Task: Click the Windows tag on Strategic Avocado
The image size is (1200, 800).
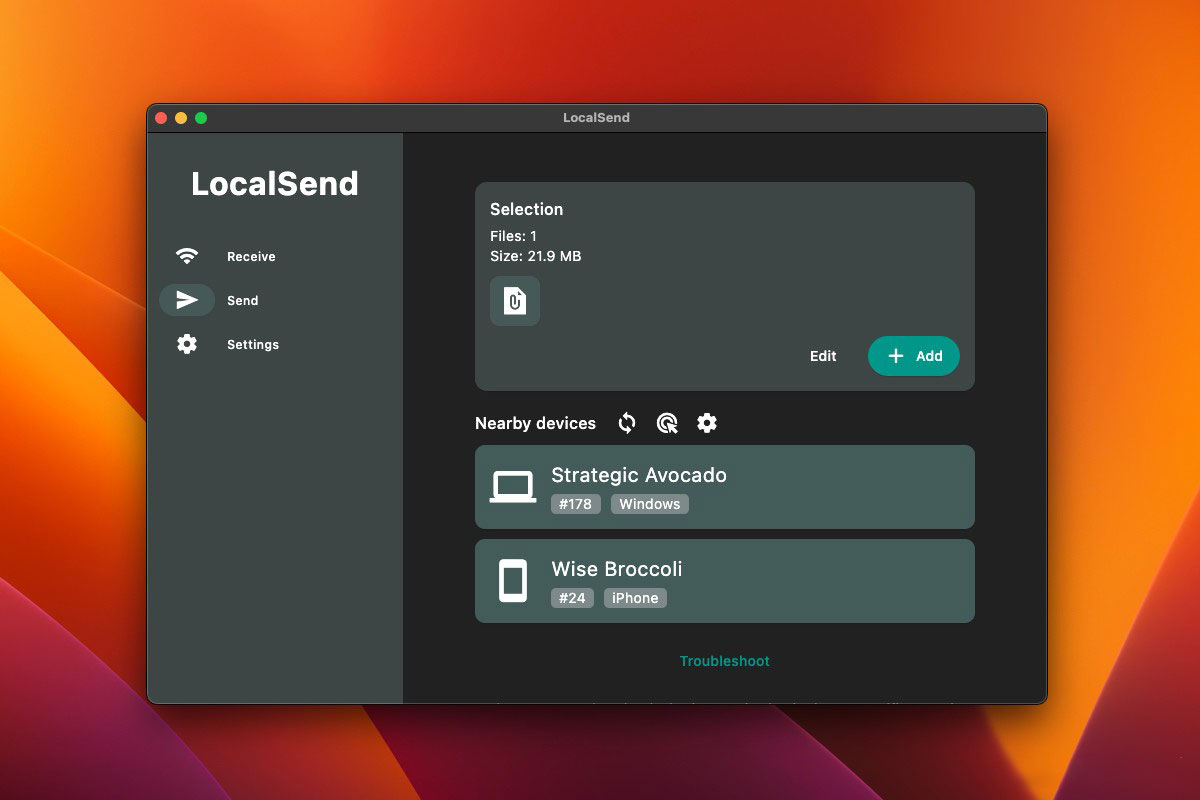Action: 650,504
